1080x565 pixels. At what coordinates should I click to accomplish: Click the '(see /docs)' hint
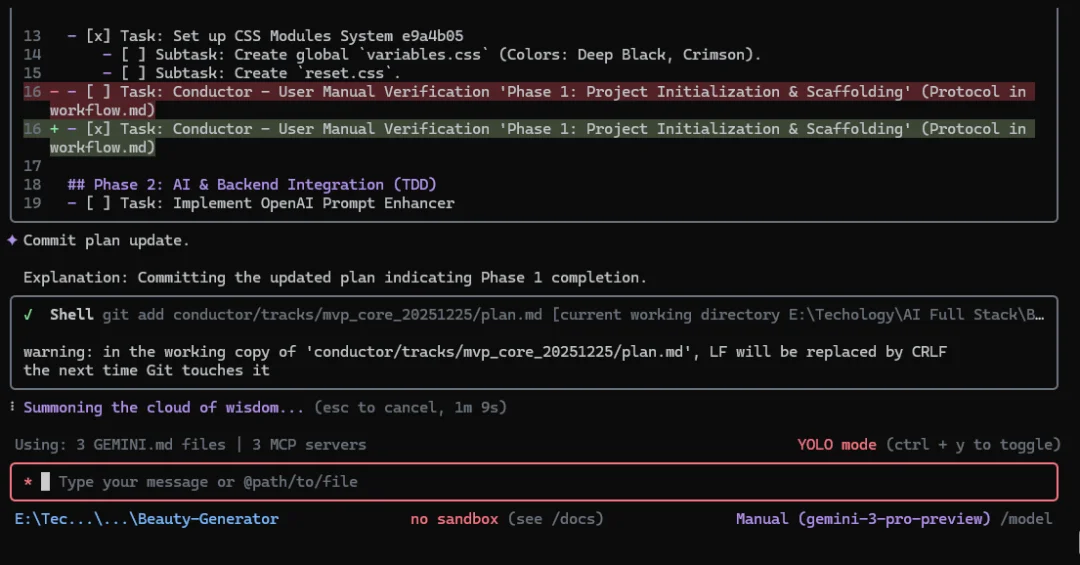point(555,519)
